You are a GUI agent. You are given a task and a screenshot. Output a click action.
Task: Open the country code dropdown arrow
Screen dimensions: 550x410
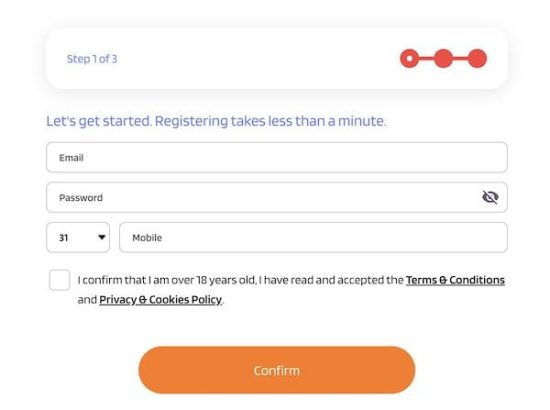102,237
